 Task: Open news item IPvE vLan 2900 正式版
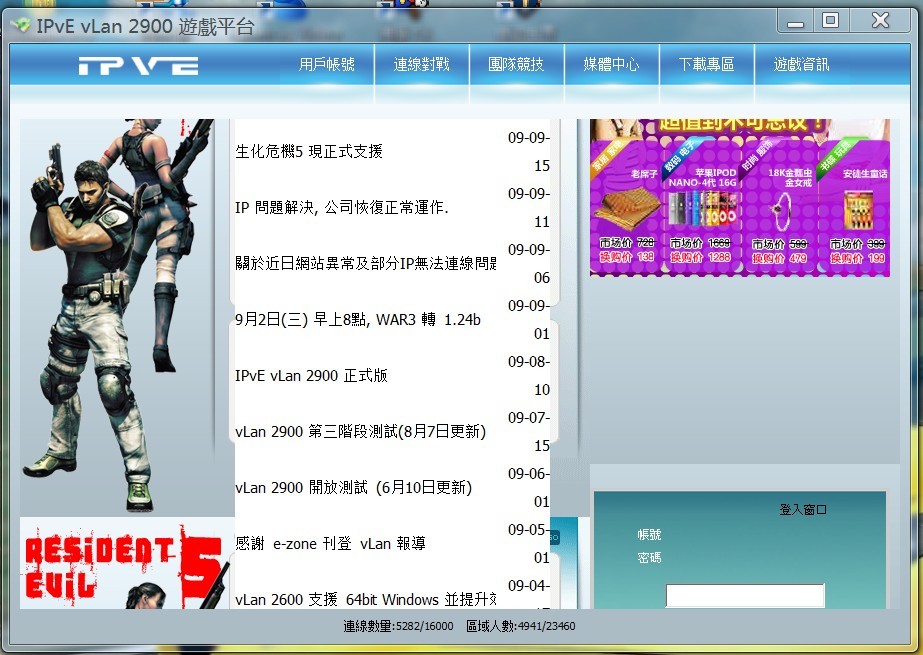311,375
